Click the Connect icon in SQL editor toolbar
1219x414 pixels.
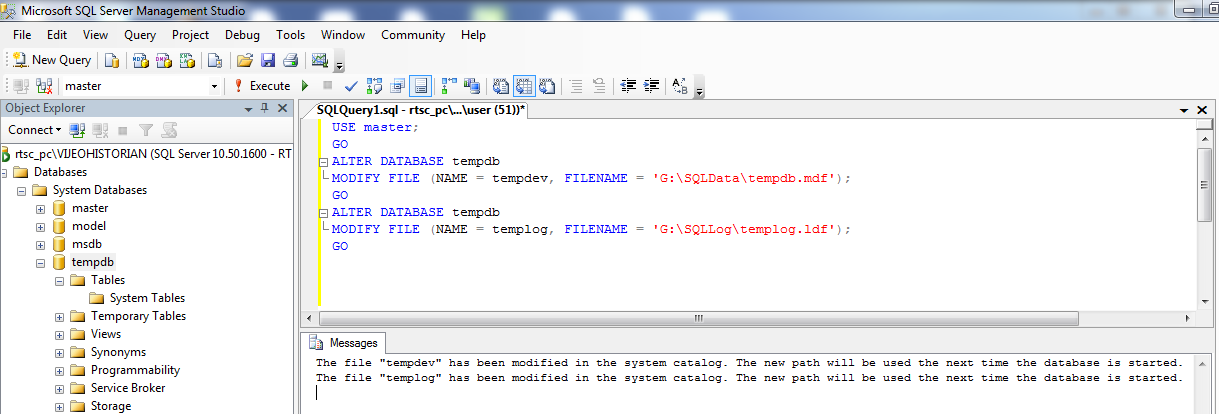click(x=21, y=86)
